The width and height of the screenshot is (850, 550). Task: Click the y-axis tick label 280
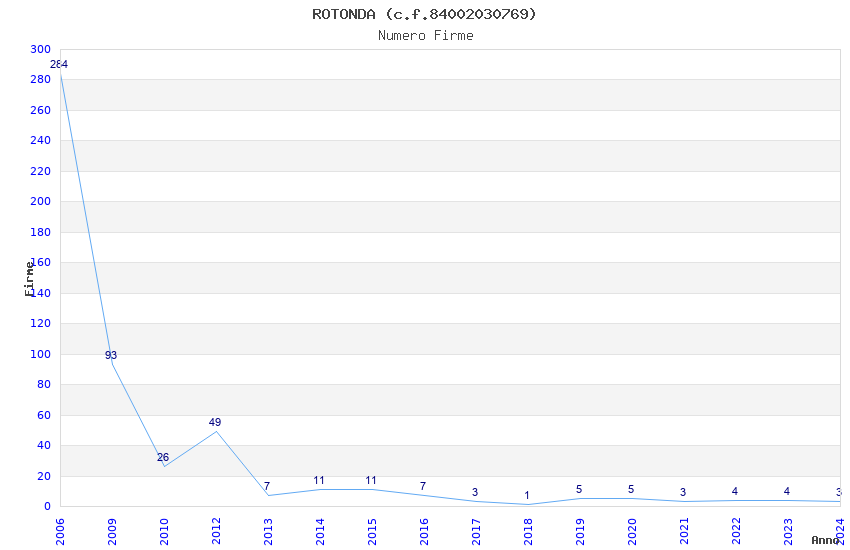coord(41,80)
